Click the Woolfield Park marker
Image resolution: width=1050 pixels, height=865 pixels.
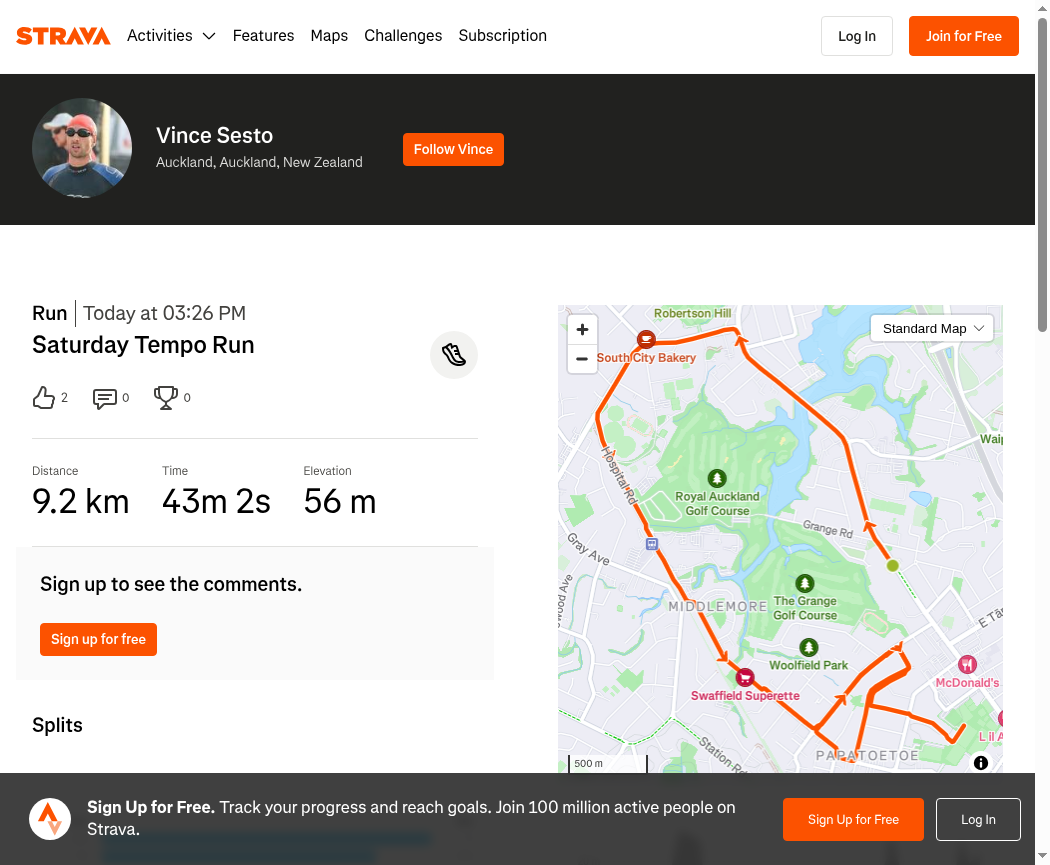809,647
